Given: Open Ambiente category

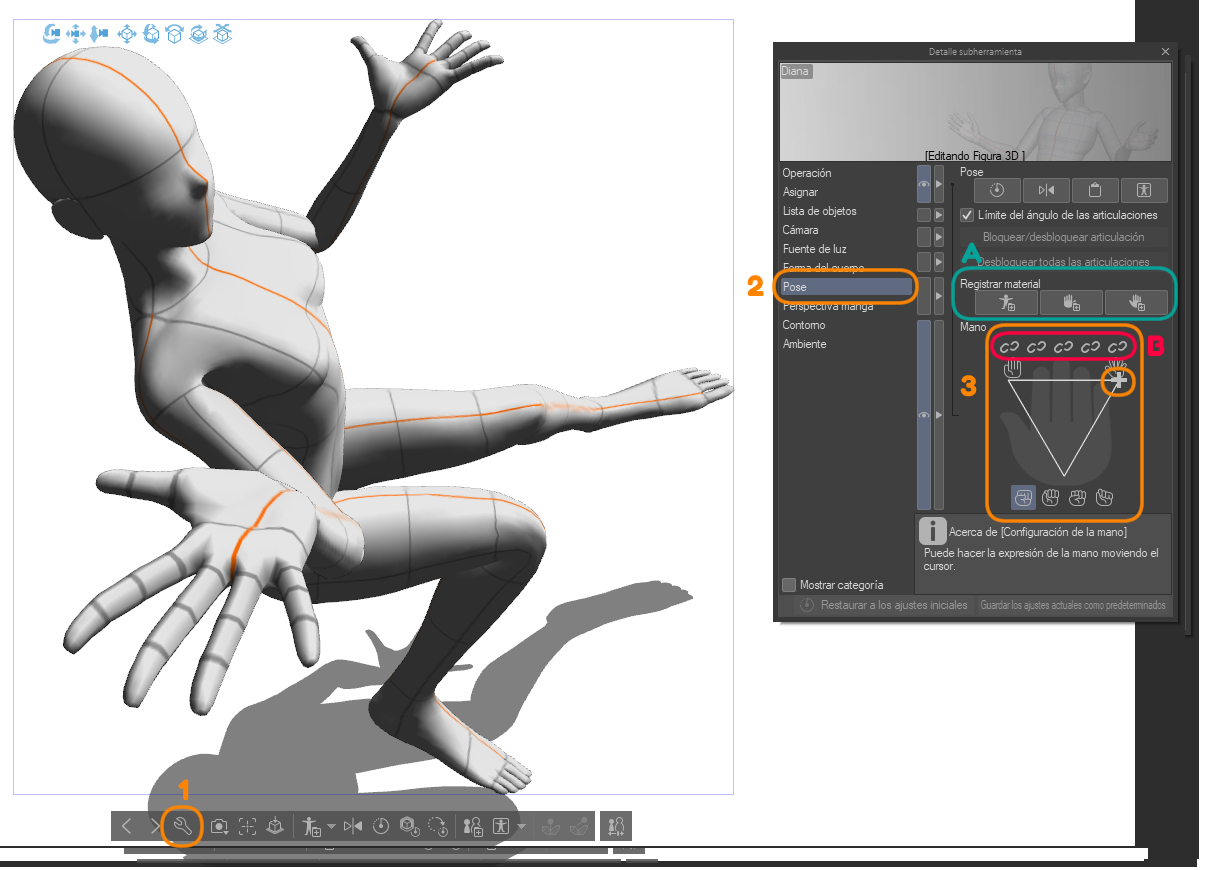Looking at the screenshot, I should pyautogui.click(x=804, y=344).
